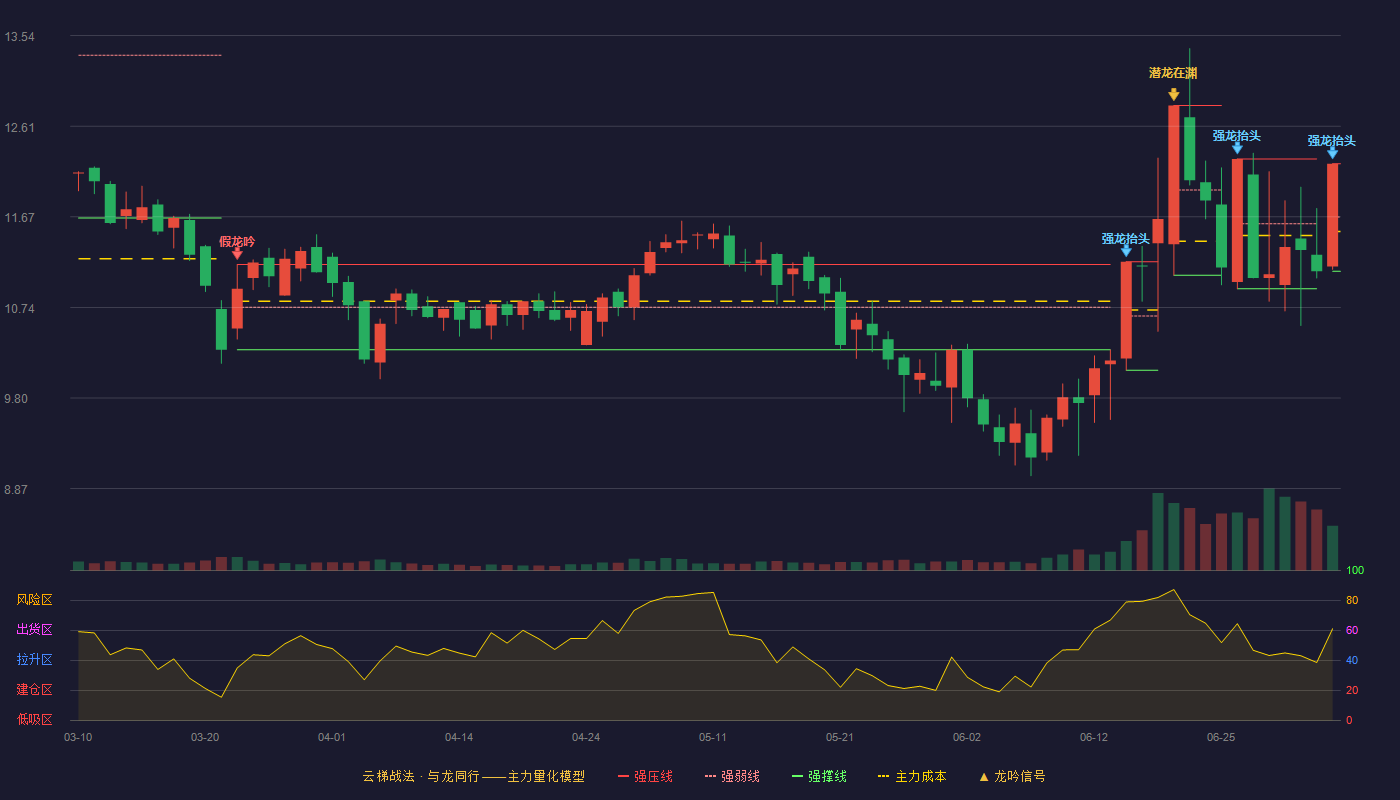Click the 06-12 date label
1400x800 pixels.
coord(1094,737)
